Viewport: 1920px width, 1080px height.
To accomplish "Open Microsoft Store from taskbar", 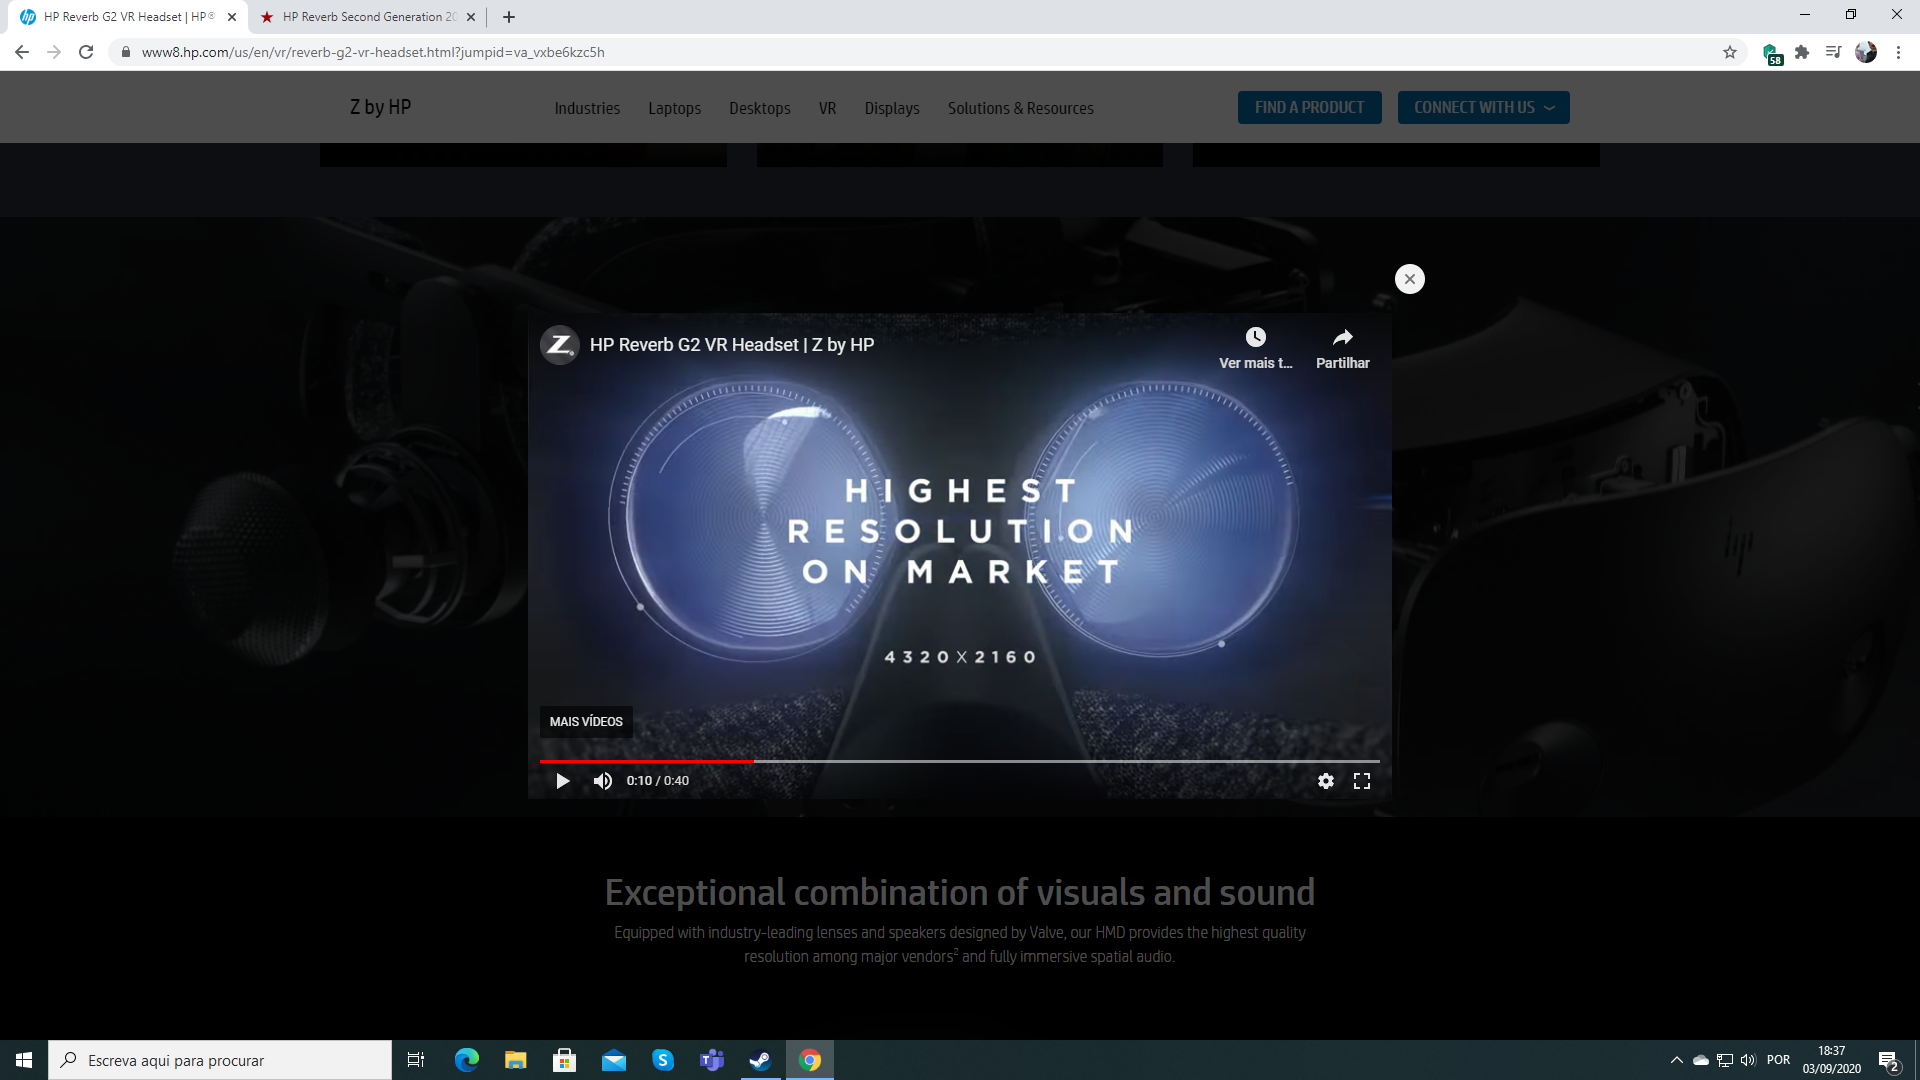I will [x=565, y=1060].
